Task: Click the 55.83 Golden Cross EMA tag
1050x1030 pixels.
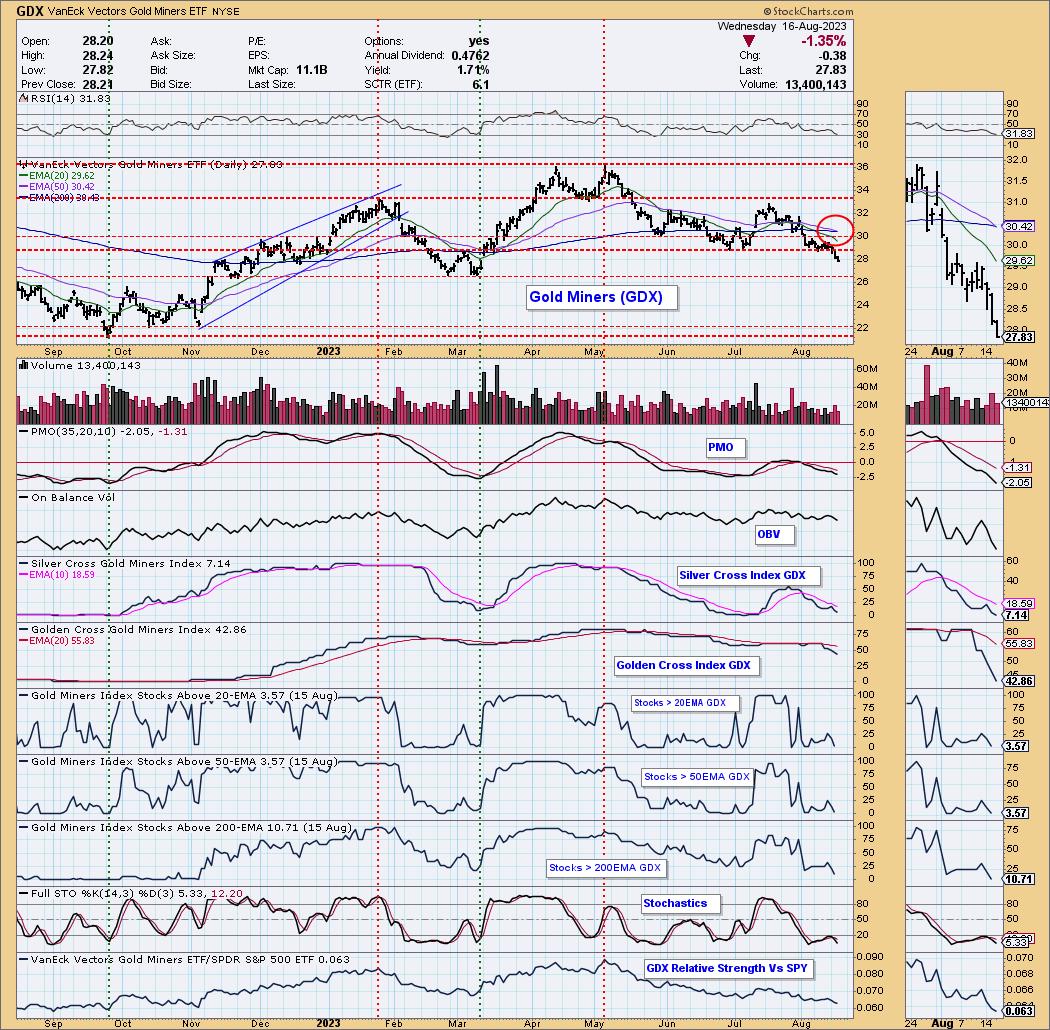Action: [x=1019, y=644]
